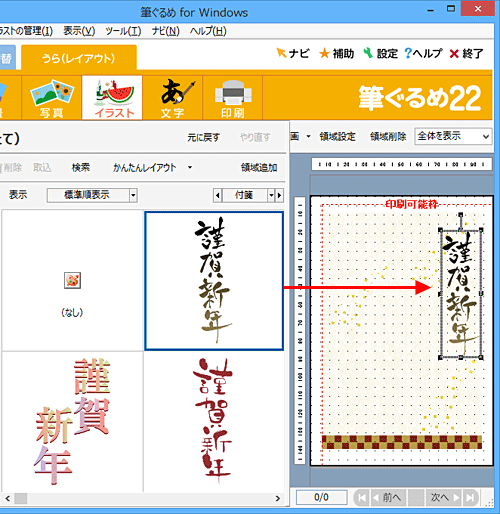Open the 写真 (photo) tool
The width and height of the screenshot is (500, 514).
pyautogui.click(x=52, y=97)
